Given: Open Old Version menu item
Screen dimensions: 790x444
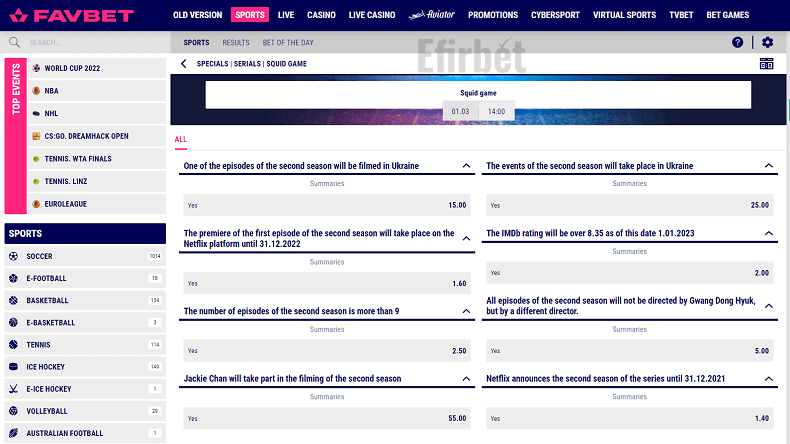Looking at the screenshot, I should point(198,15).
